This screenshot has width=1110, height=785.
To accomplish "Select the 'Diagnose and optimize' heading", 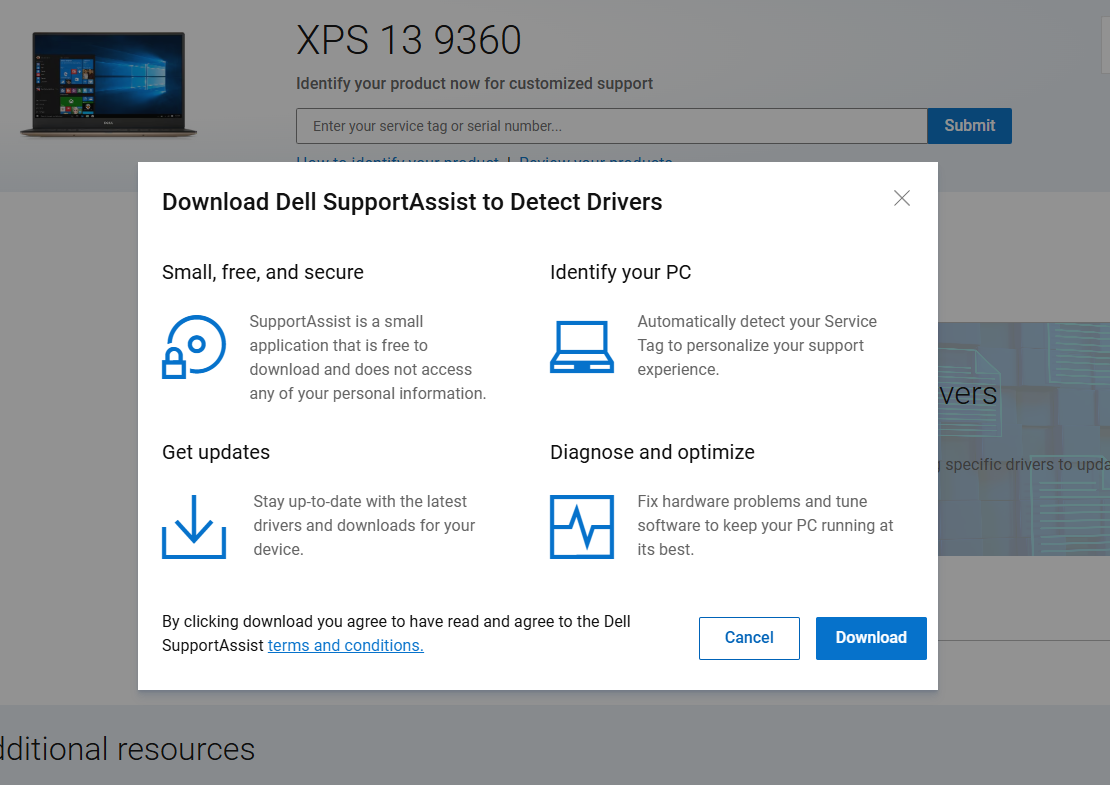I will point(652,452).
